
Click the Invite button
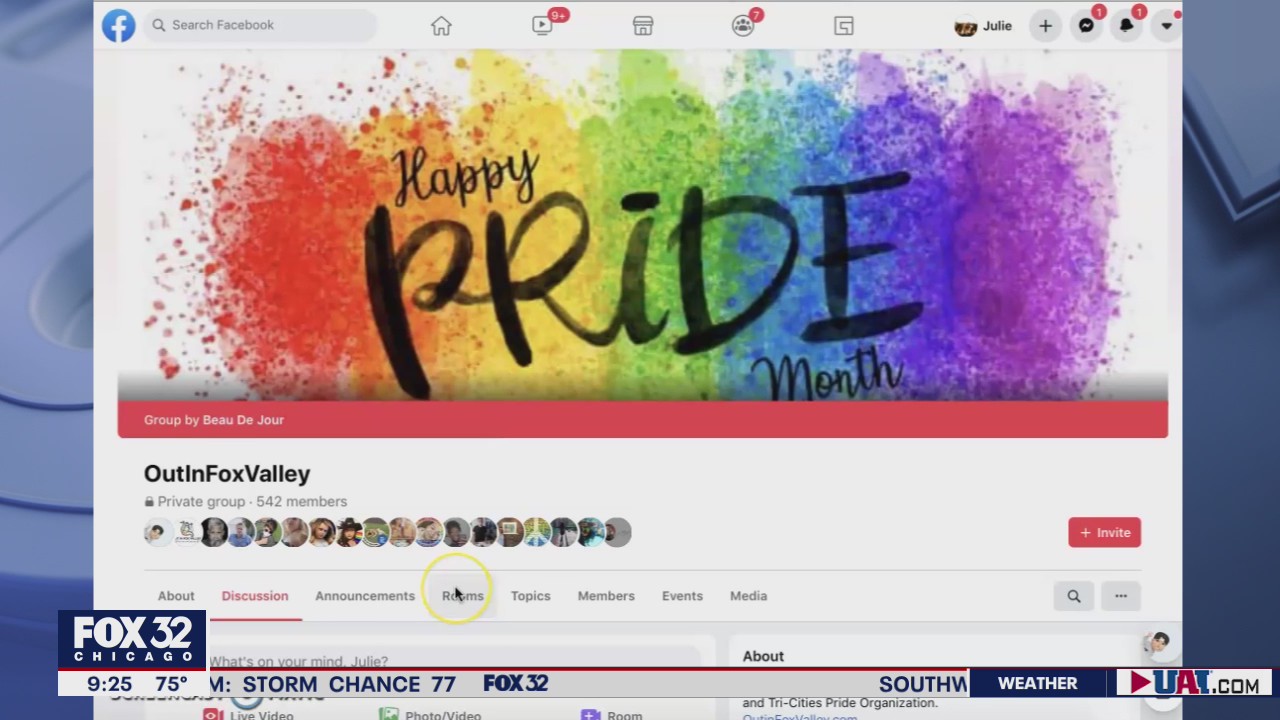pyautogui.click(x=1104, y=532)
